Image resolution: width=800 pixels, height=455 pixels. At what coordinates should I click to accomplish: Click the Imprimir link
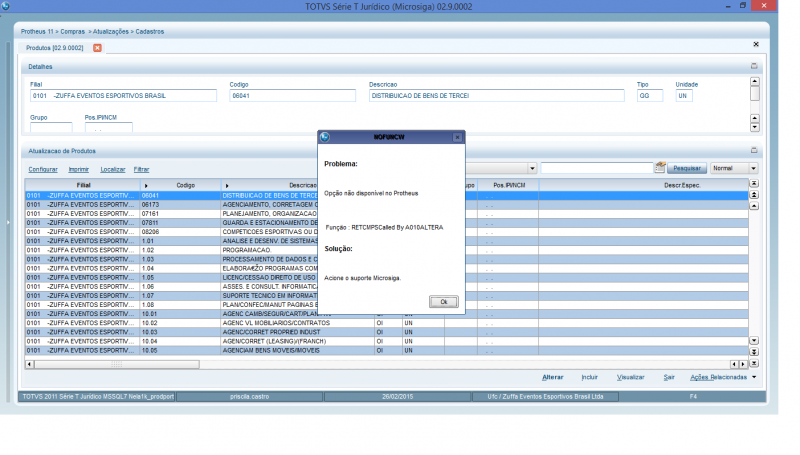[79, 169]
